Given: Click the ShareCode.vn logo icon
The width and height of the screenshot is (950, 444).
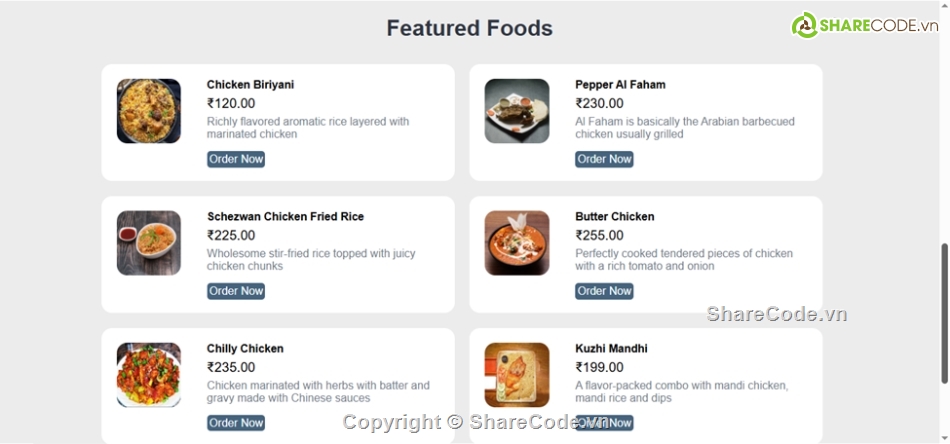Looking at the screenshot, I should [804, 25].
